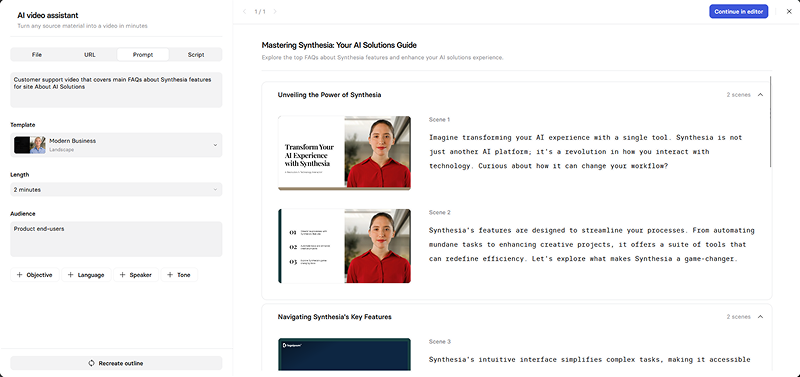Click Continue in editor button
Screen dimensions: 800x377
coord(738,11)
